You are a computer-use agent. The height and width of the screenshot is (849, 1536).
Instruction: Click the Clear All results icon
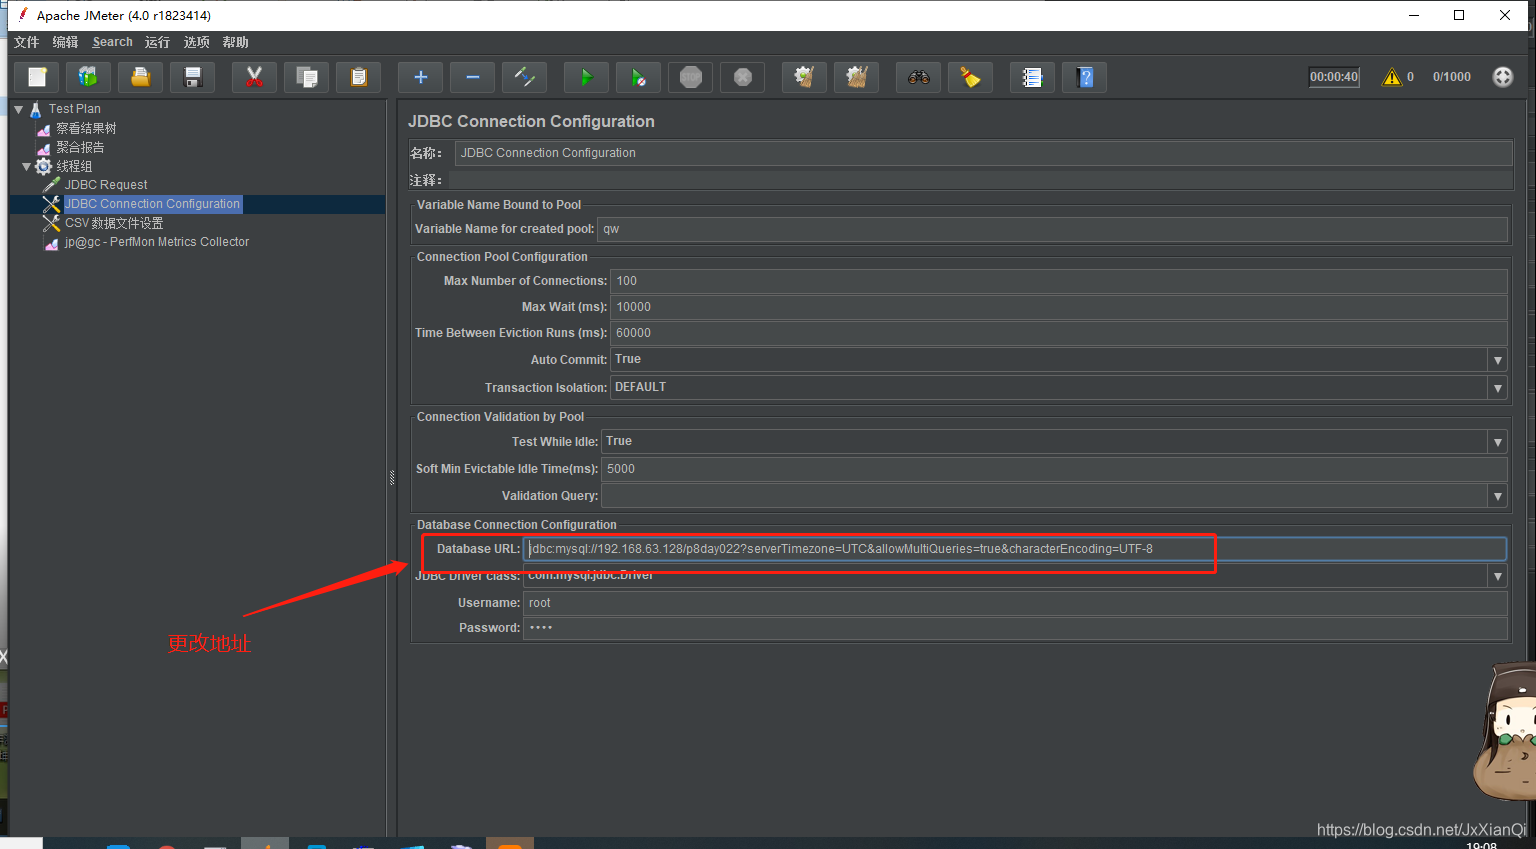click(856, 77)
